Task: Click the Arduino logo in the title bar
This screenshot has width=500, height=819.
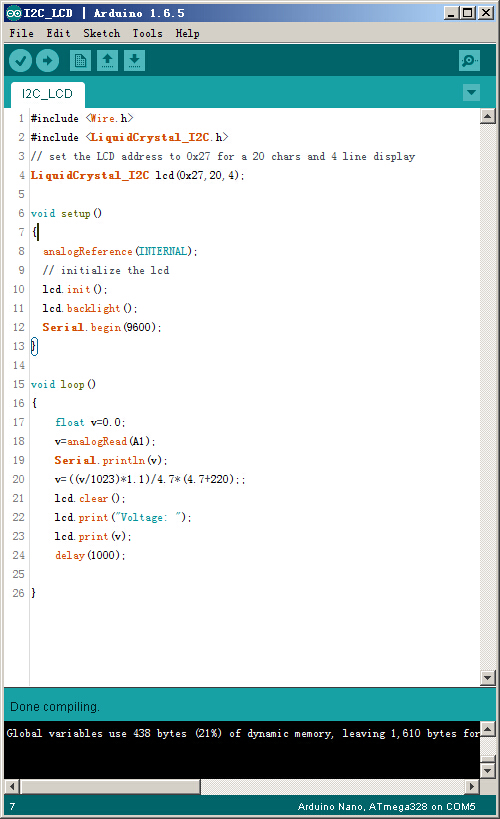Action: [14, 13]
